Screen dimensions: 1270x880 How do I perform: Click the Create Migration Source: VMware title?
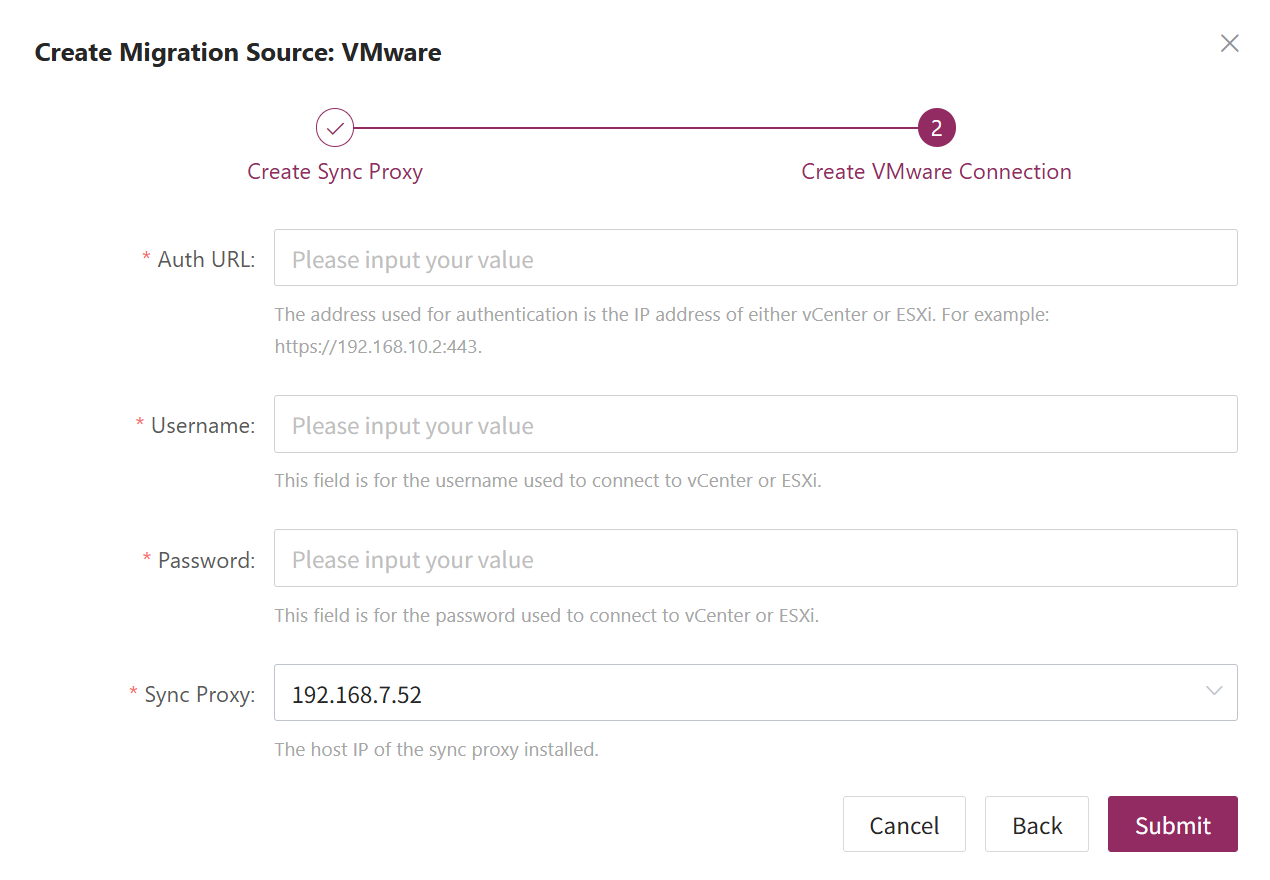pos(238,52)
